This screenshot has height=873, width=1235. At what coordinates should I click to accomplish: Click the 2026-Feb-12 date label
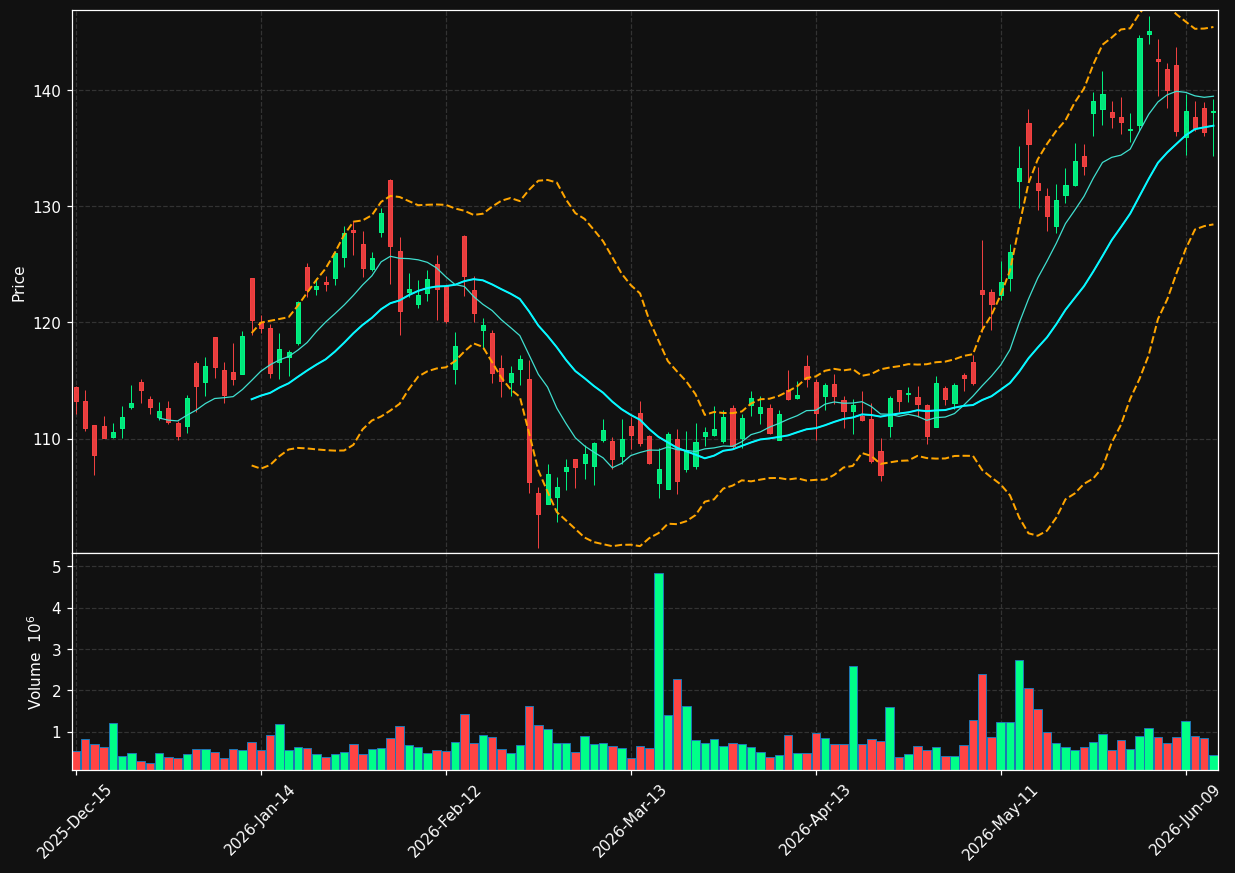[445, 820]
